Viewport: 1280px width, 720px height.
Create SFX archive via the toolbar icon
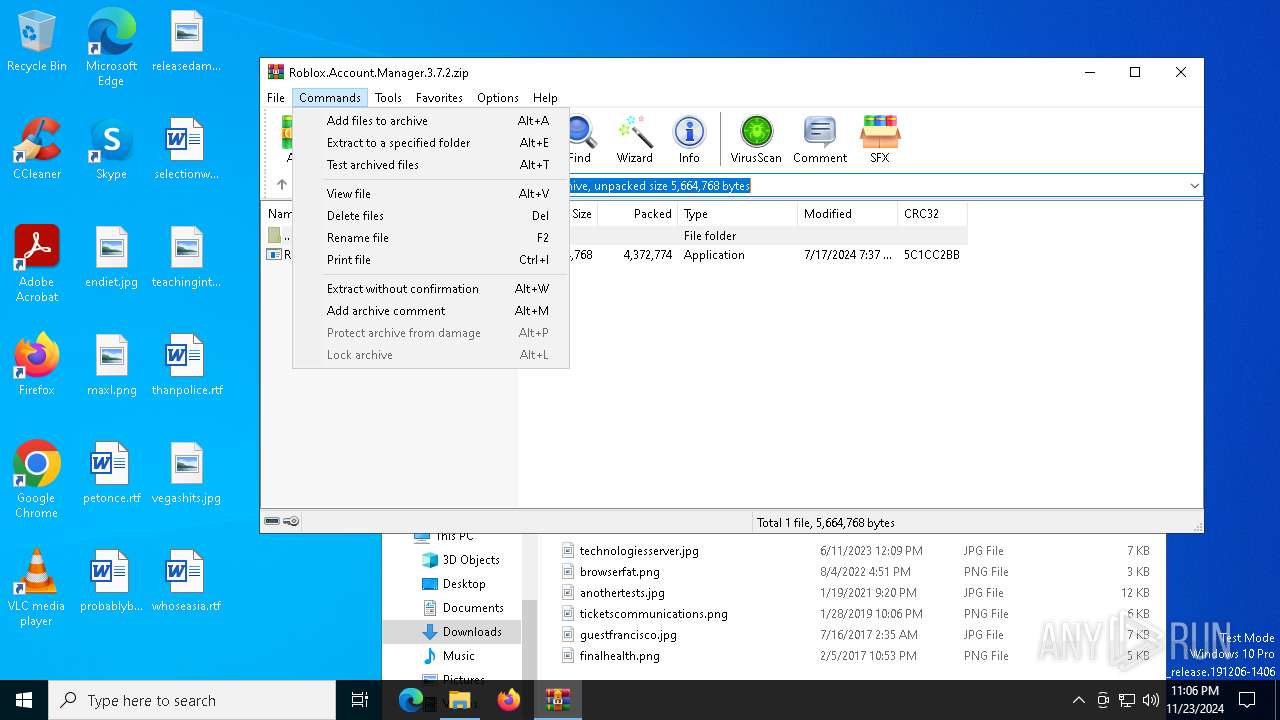point(880,139)
